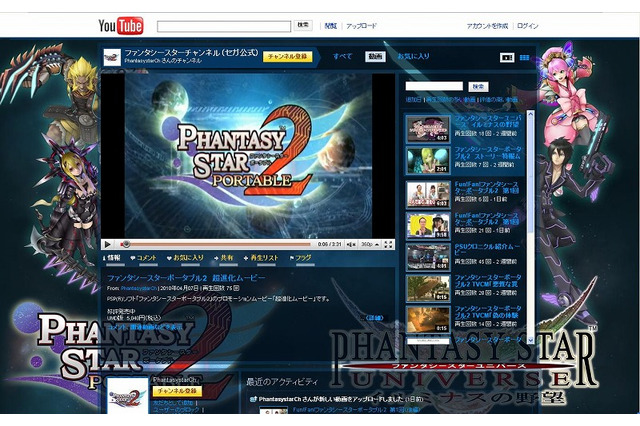
Task: Open first Fun!Fan! video thumbnail (6 views)
Action: 428,194
